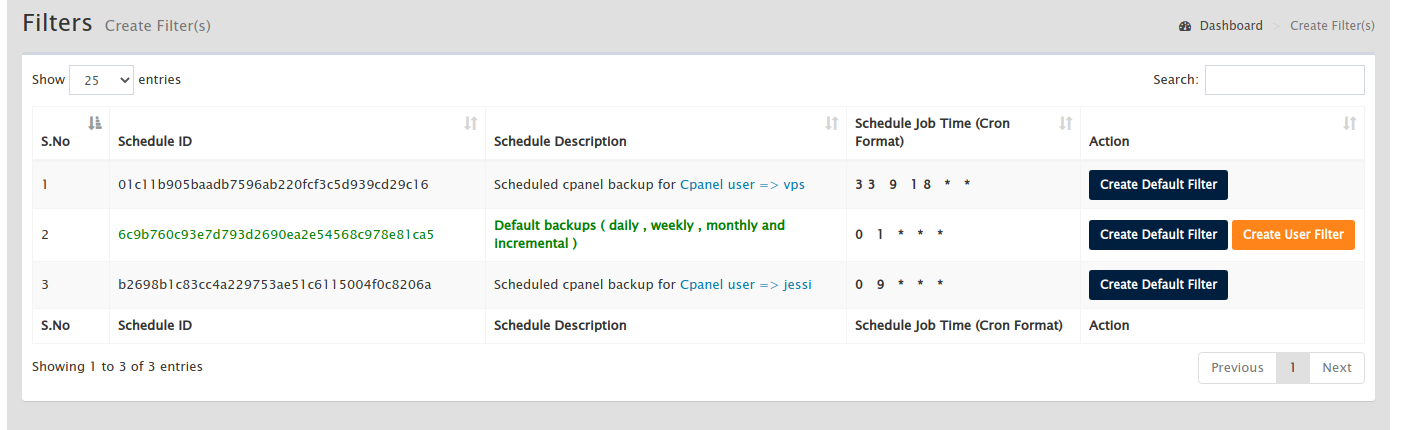Sort by Schedule Job Time arrows icon
Viewport: 1402px width, 430px height.
[1066, 123]
